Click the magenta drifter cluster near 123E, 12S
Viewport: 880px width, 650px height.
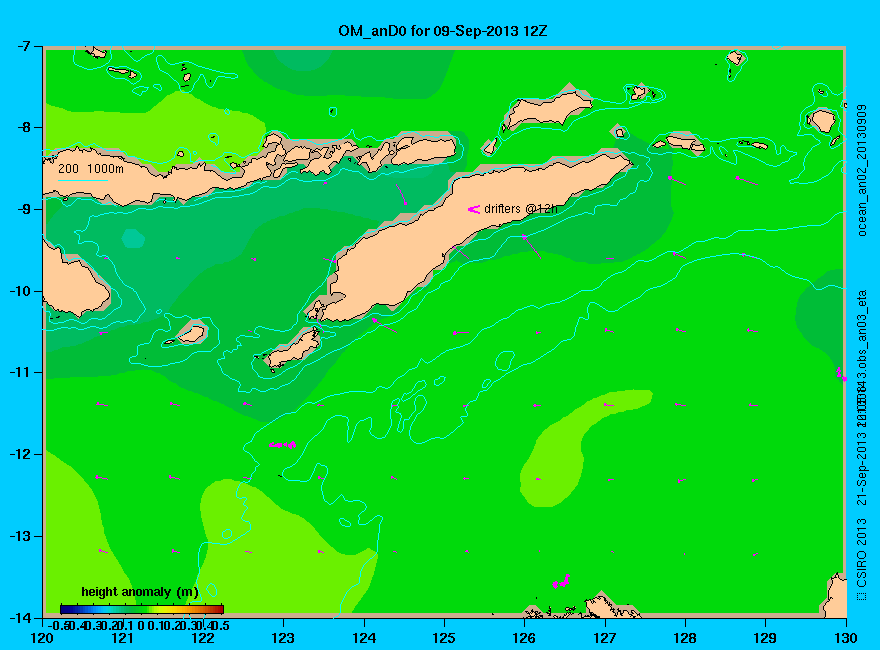pos(282,445)
